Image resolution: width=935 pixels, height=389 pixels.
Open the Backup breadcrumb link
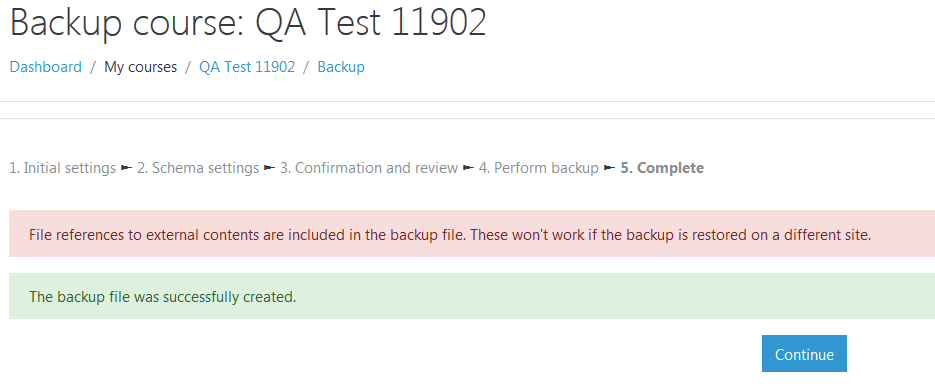[x=341, y=67]
